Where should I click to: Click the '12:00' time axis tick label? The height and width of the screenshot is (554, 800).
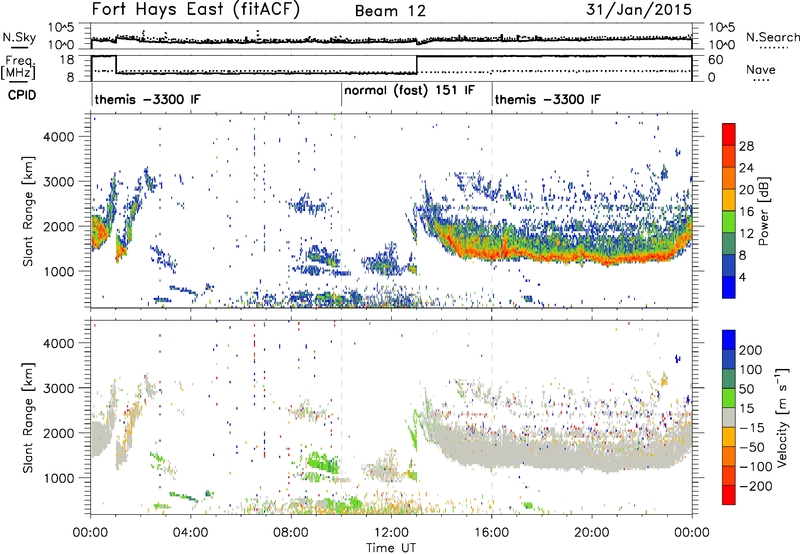(x=391, y=533)
